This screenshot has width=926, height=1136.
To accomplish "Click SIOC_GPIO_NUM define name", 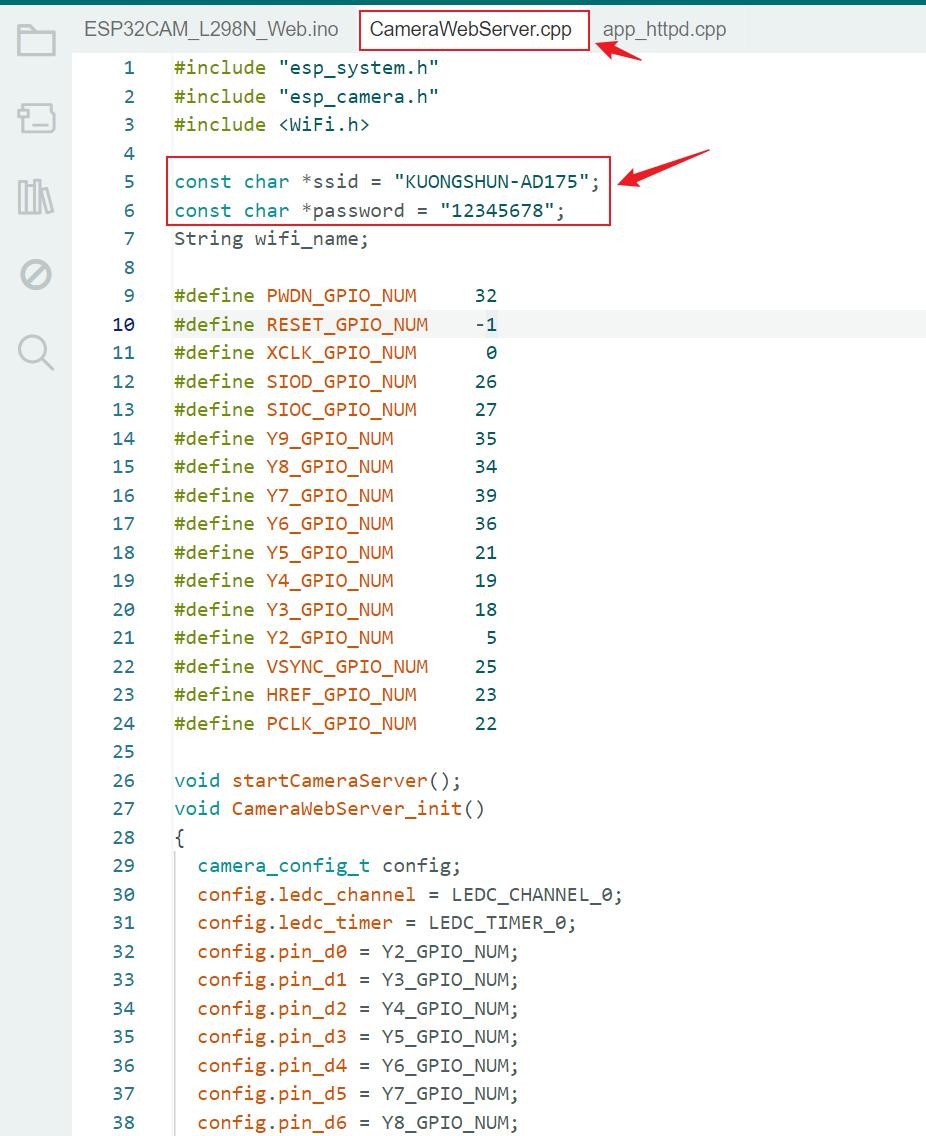I will click(341, 410).
